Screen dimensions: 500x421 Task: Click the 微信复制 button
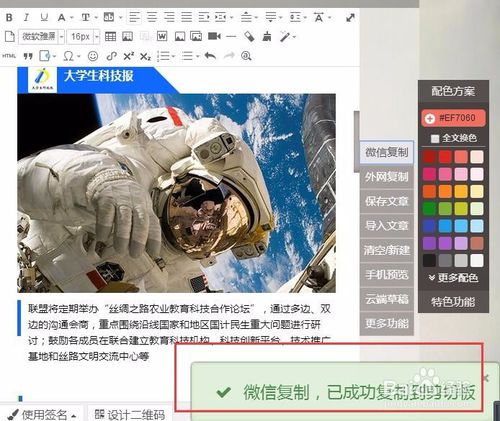tap(387, 152)
